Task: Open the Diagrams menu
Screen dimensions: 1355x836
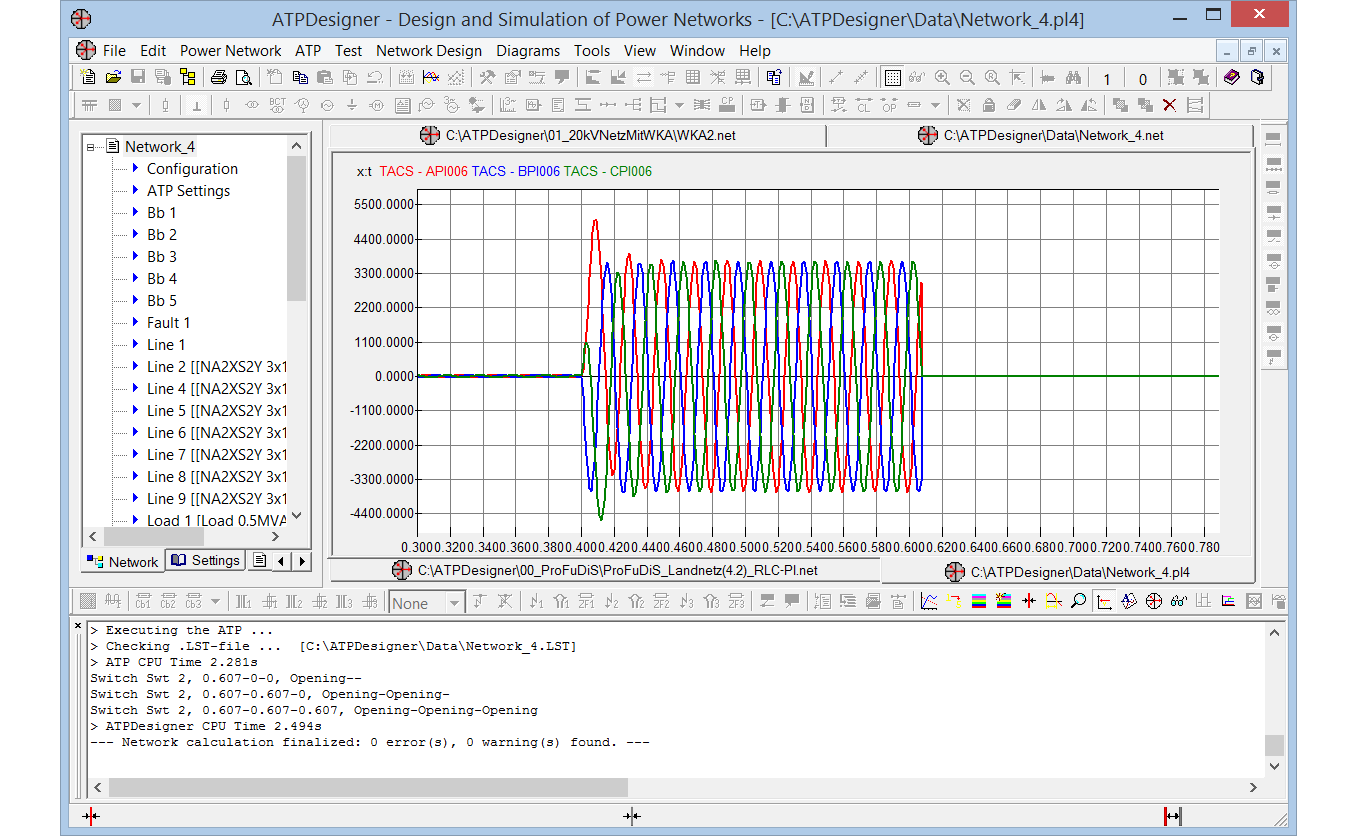Action: 528,51
